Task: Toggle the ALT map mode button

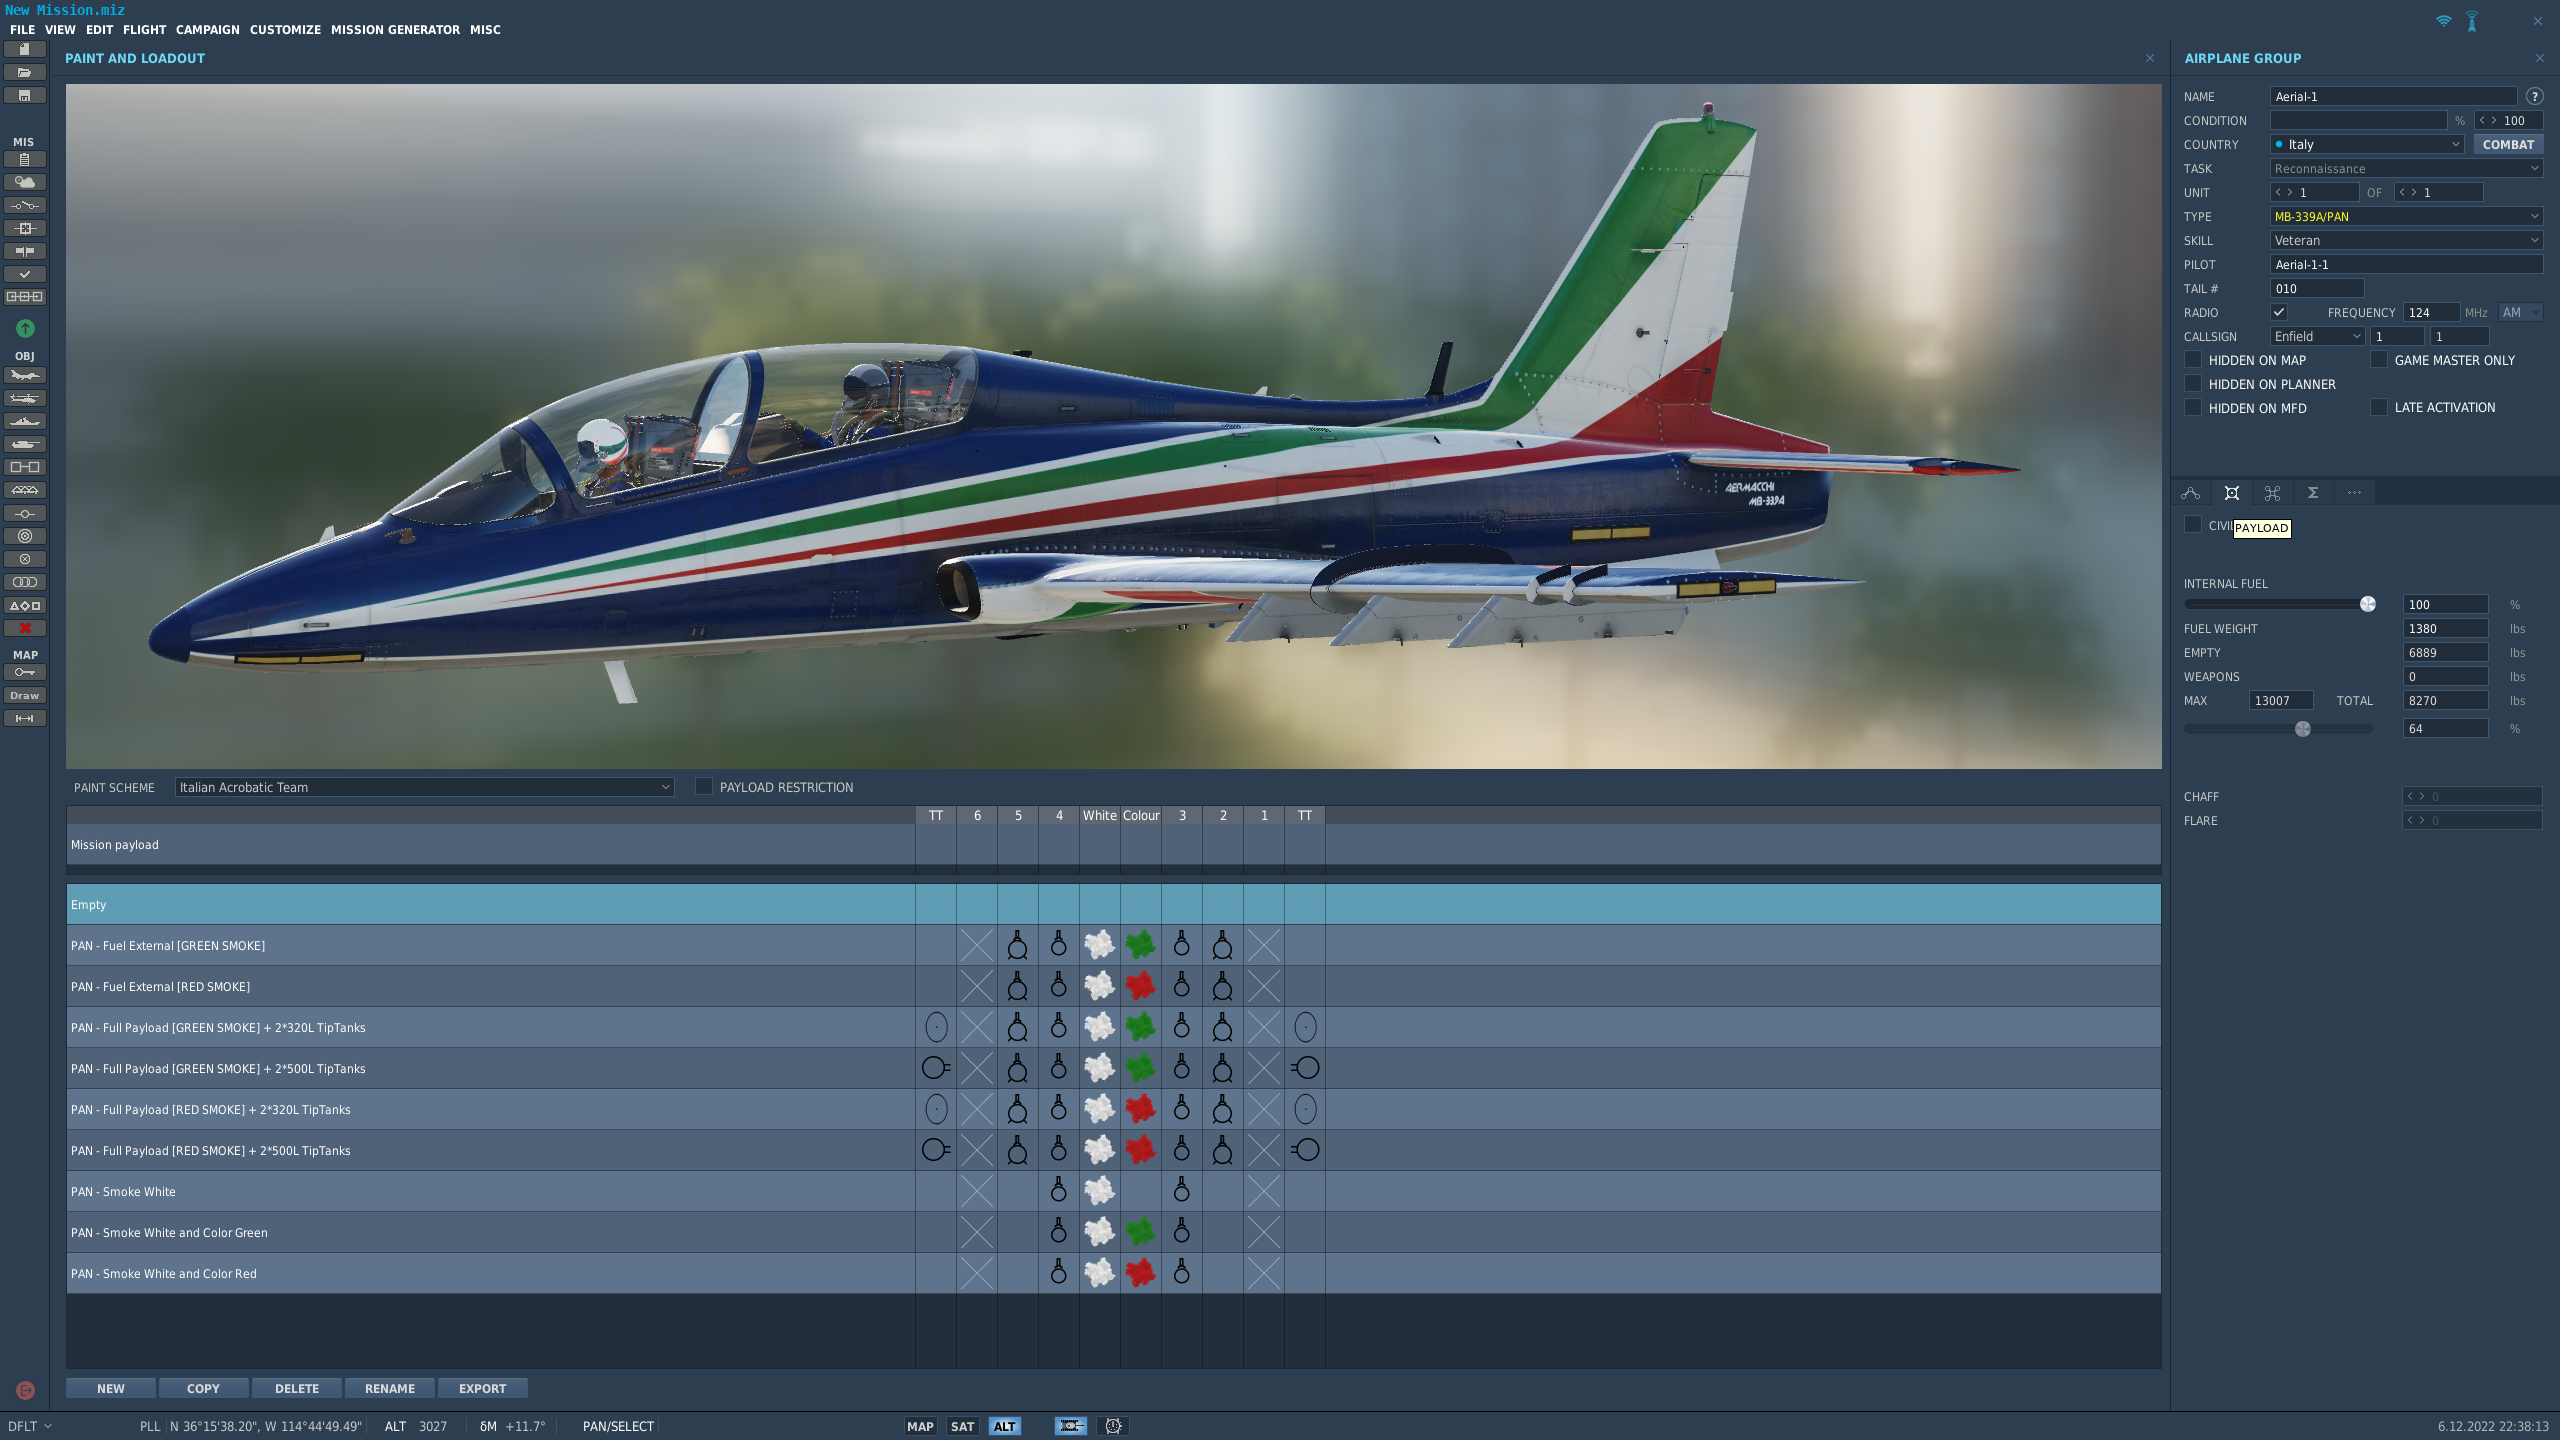Action: [x=1005, y=1426]
